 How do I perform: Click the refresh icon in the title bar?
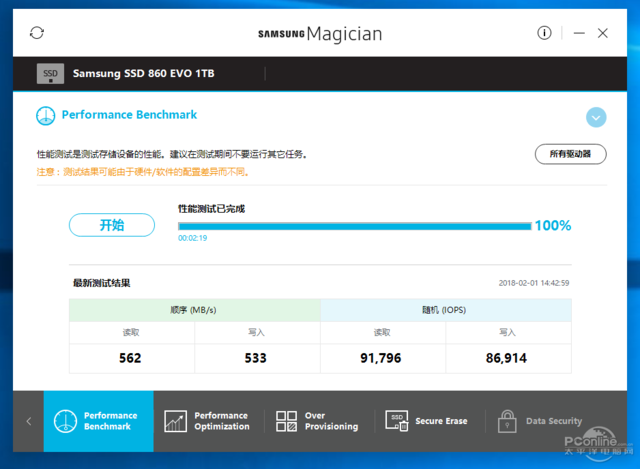37,33
